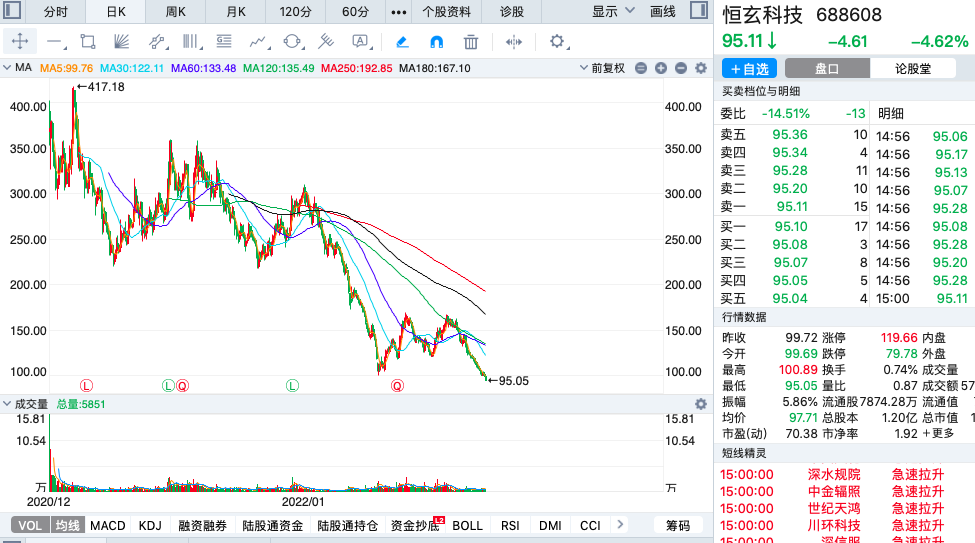Click the horizontal stretch measure icon
975x543 pixels.
[514, 42]
